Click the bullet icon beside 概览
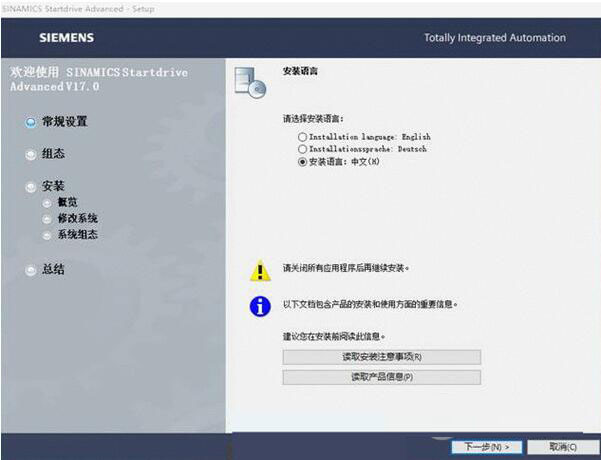 coord(47,203)
